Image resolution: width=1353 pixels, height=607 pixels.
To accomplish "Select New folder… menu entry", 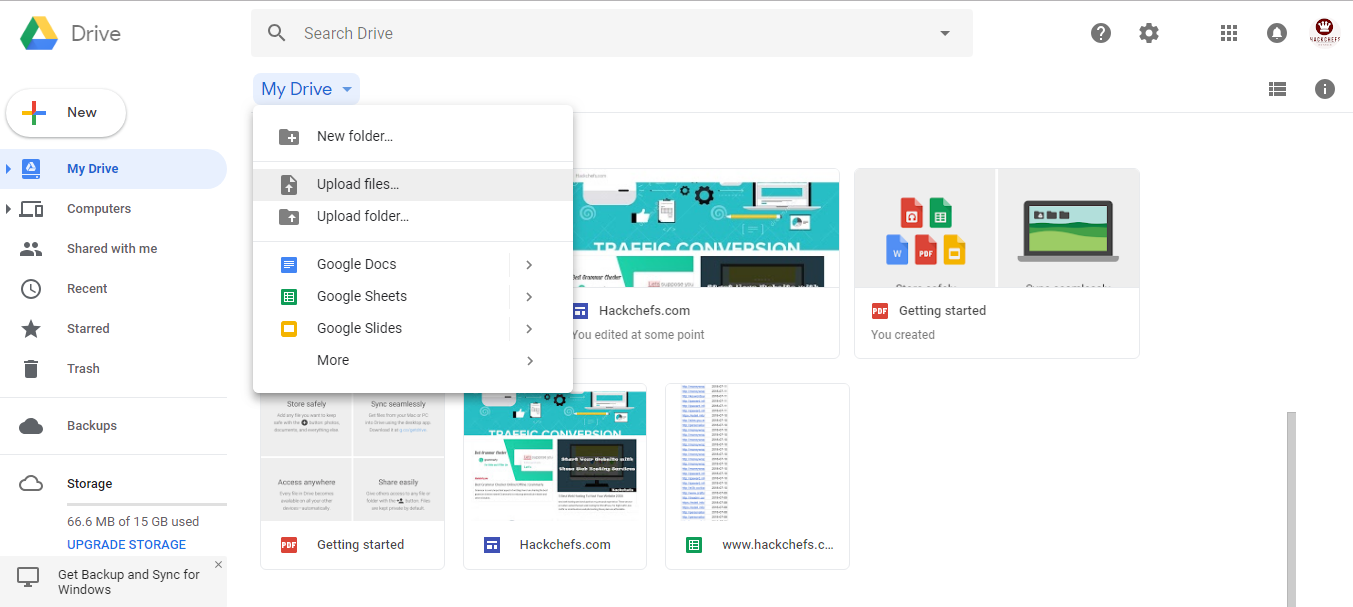I will tap(413, 136).
